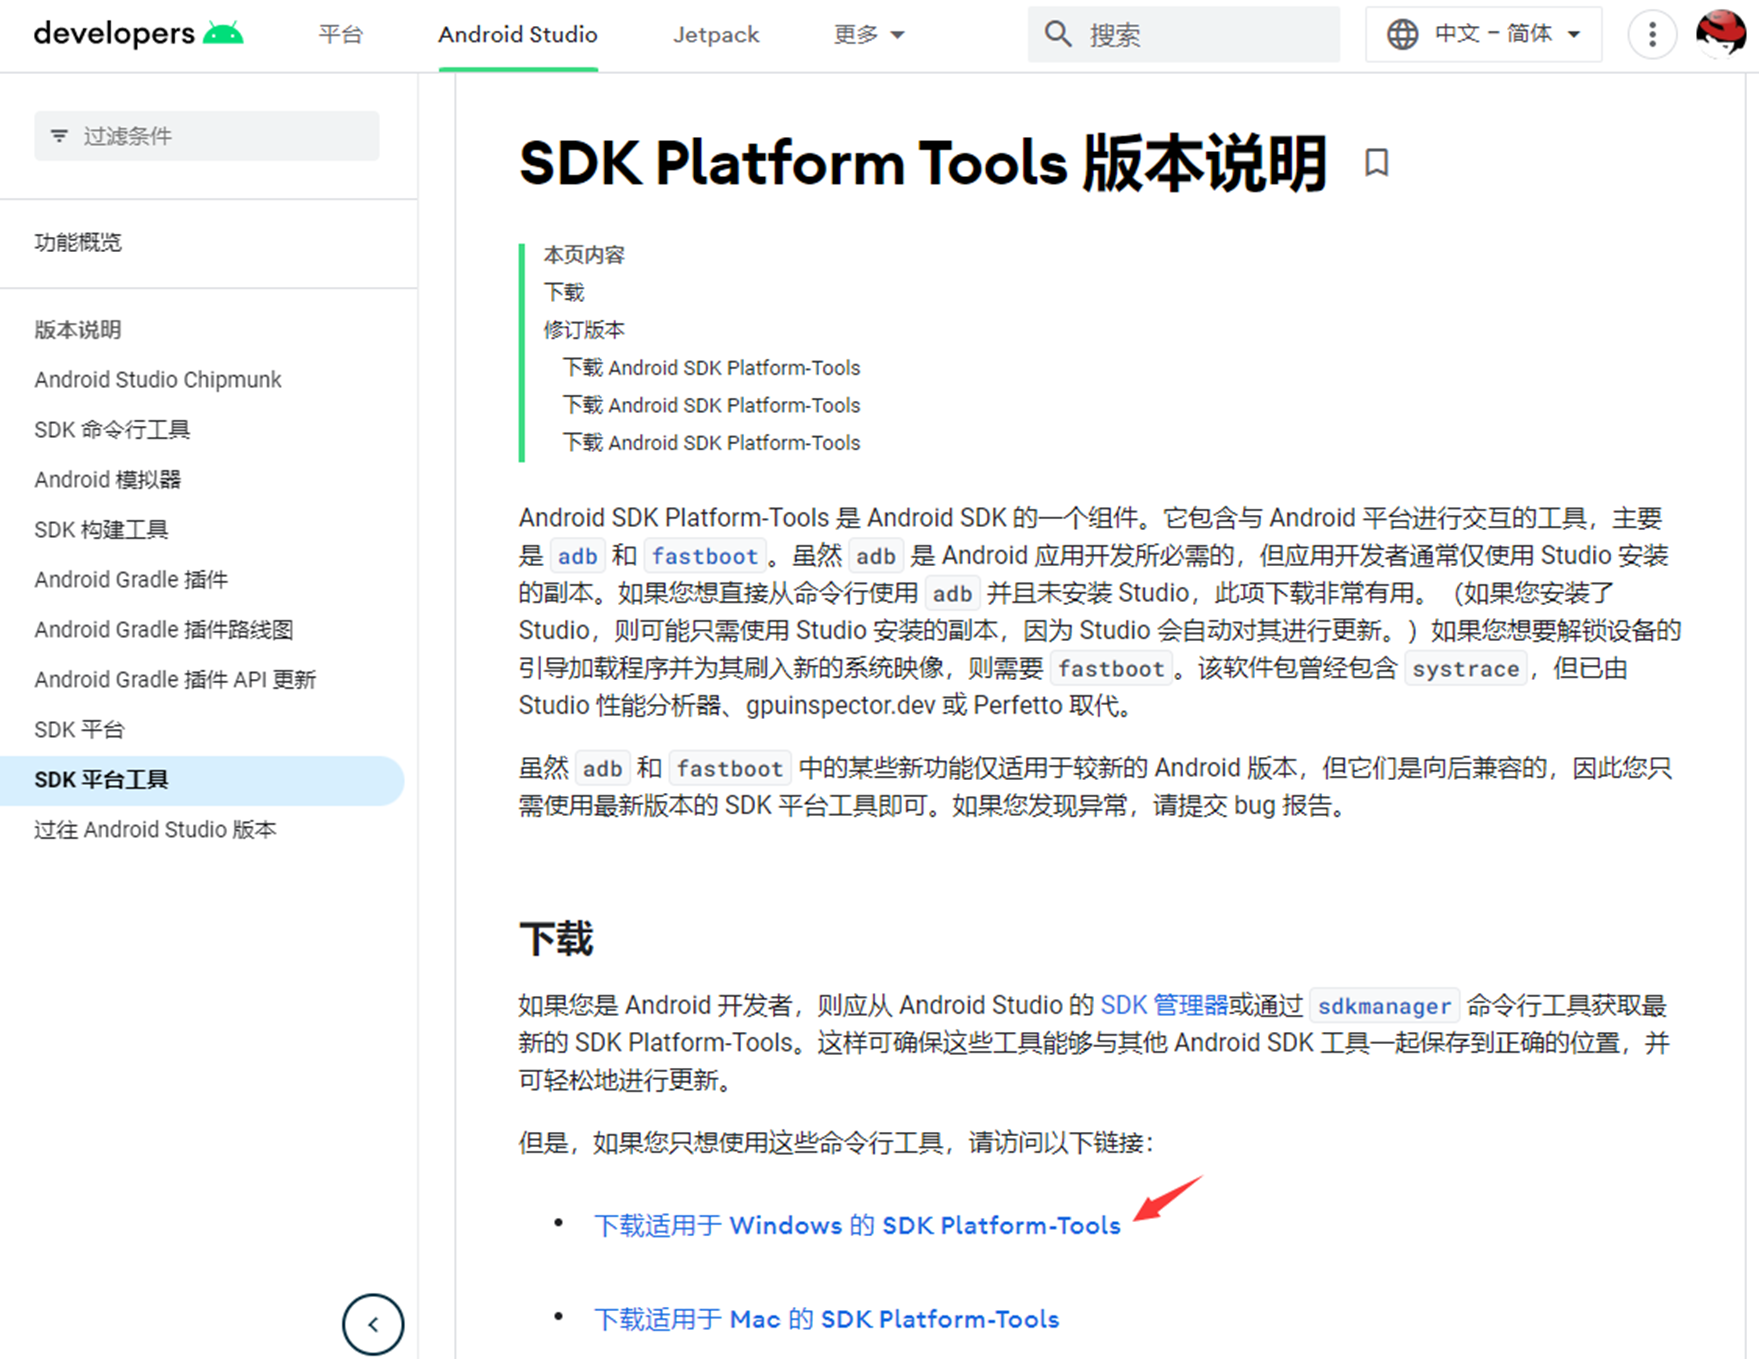Go to SDK 命令行工具 page
Image resolution: width=1759 pixels, height=1359 pixels.
click(x=112, y=430)
